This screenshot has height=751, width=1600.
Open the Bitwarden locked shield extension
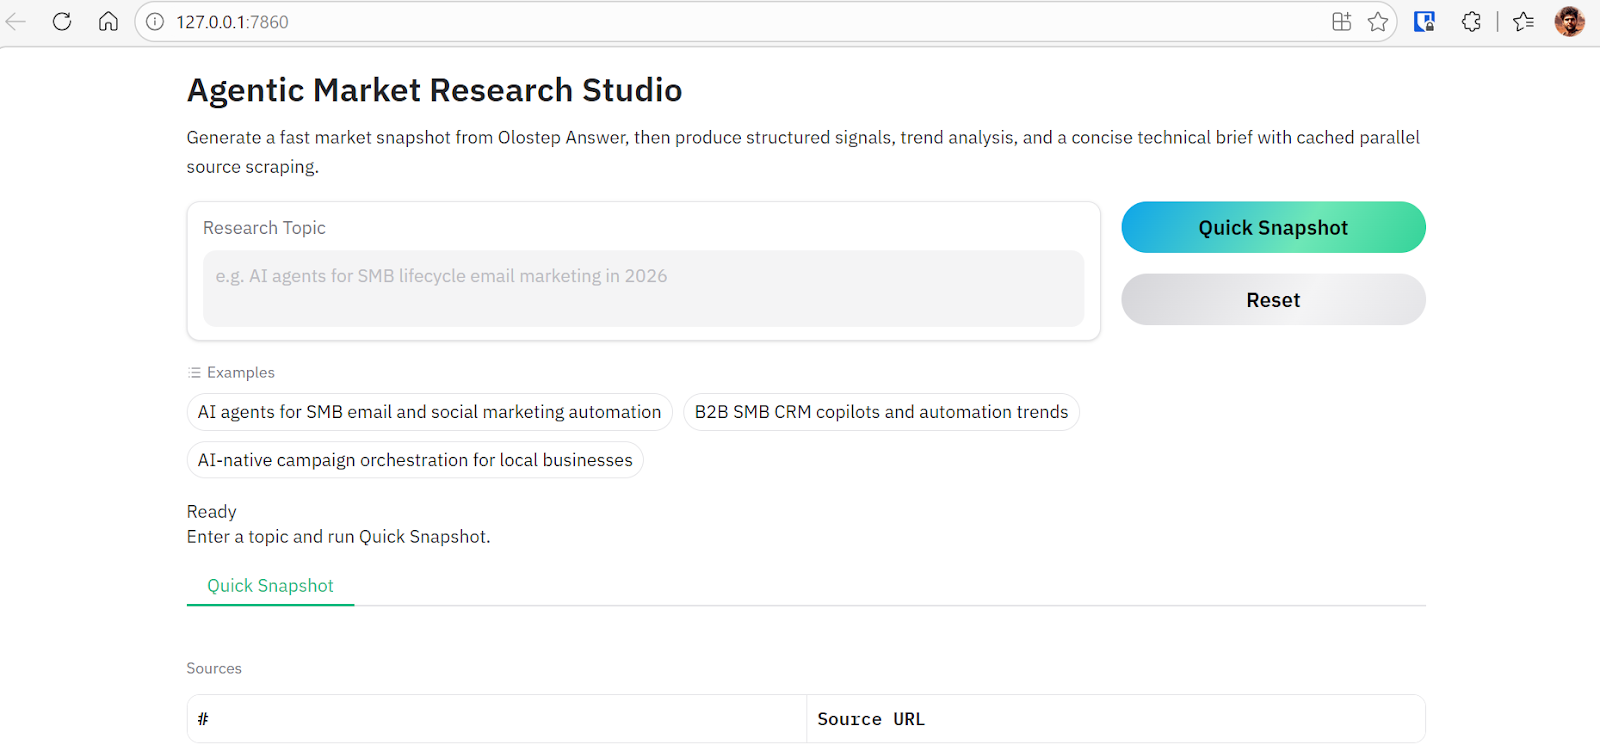point(1424,22)
